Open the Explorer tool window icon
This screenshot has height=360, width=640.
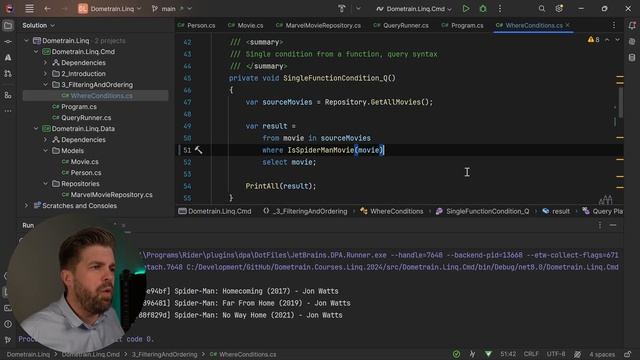[8, 26]
